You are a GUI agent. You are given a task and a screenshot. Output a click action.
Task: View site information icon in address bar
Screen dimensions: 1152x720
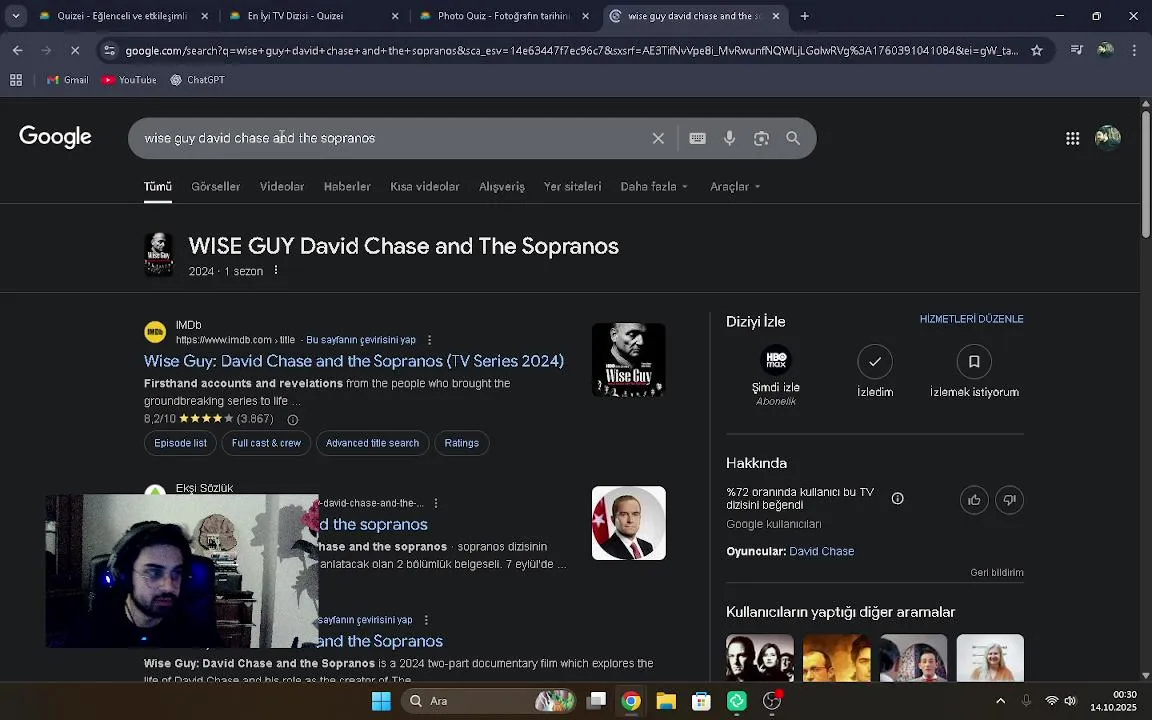click(109, 51)
